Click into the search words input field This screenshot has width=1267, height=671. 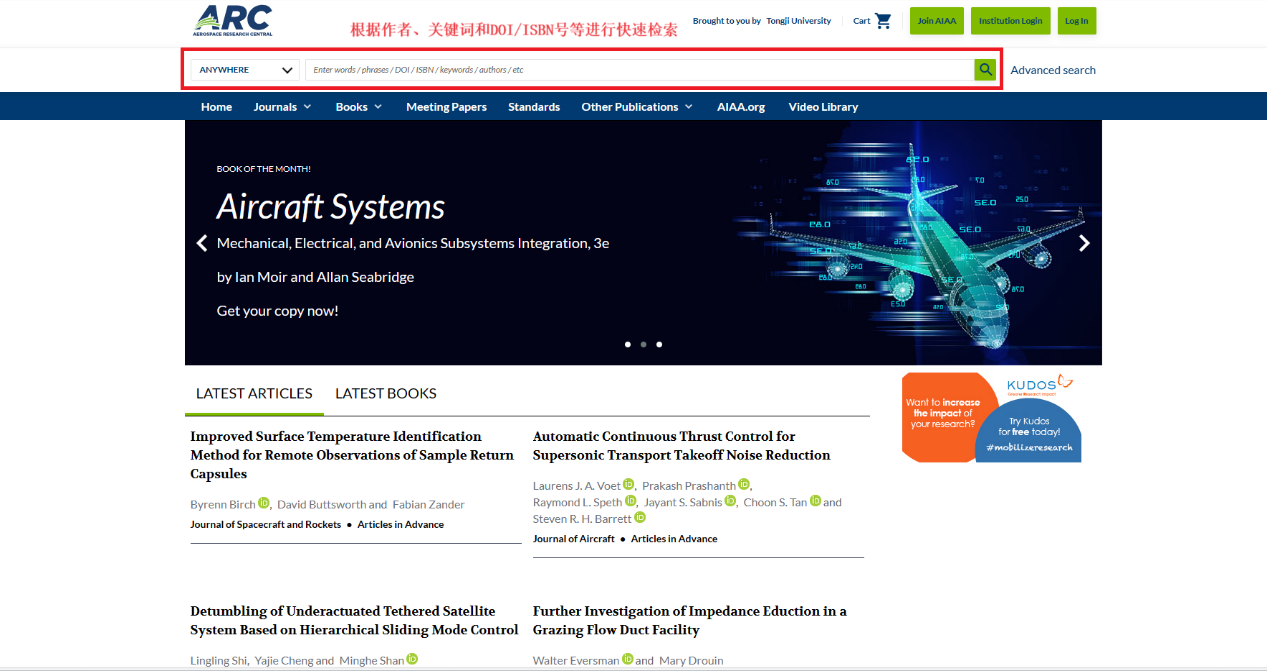coord(640,70)
